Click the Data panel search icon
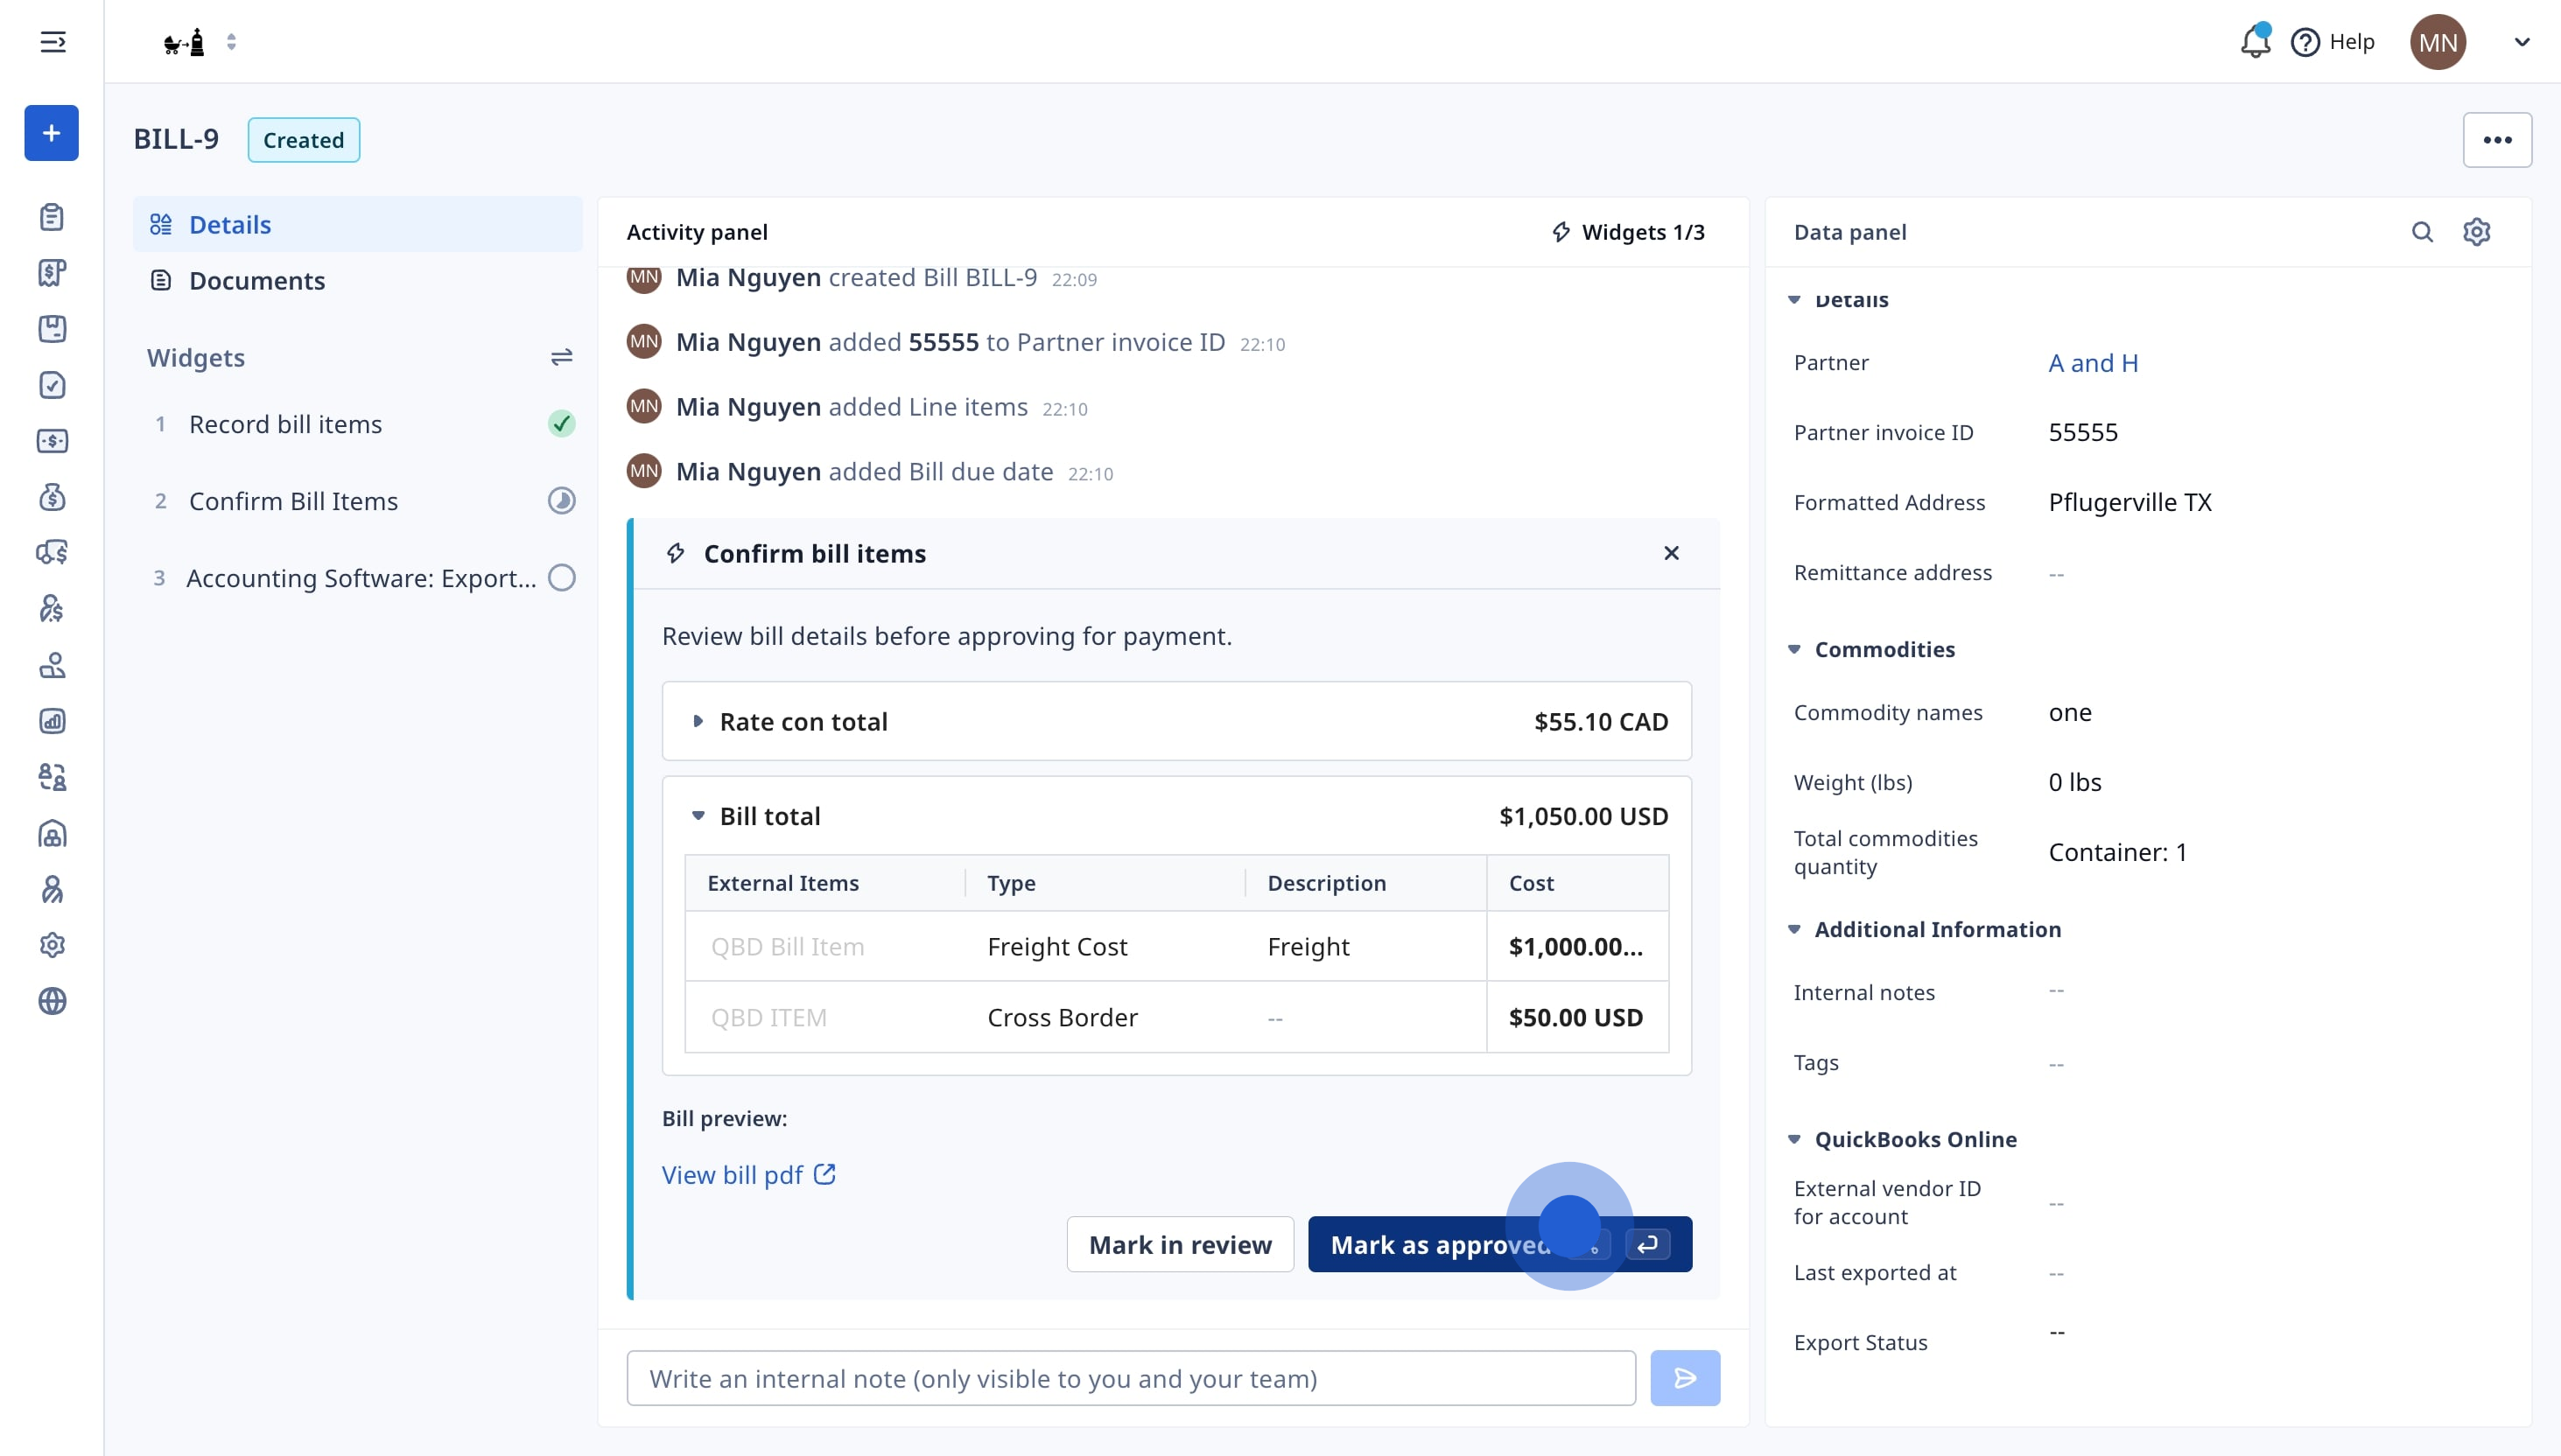The image size is (2561, 1456). pyautogui.click(x=2421, y=232)
